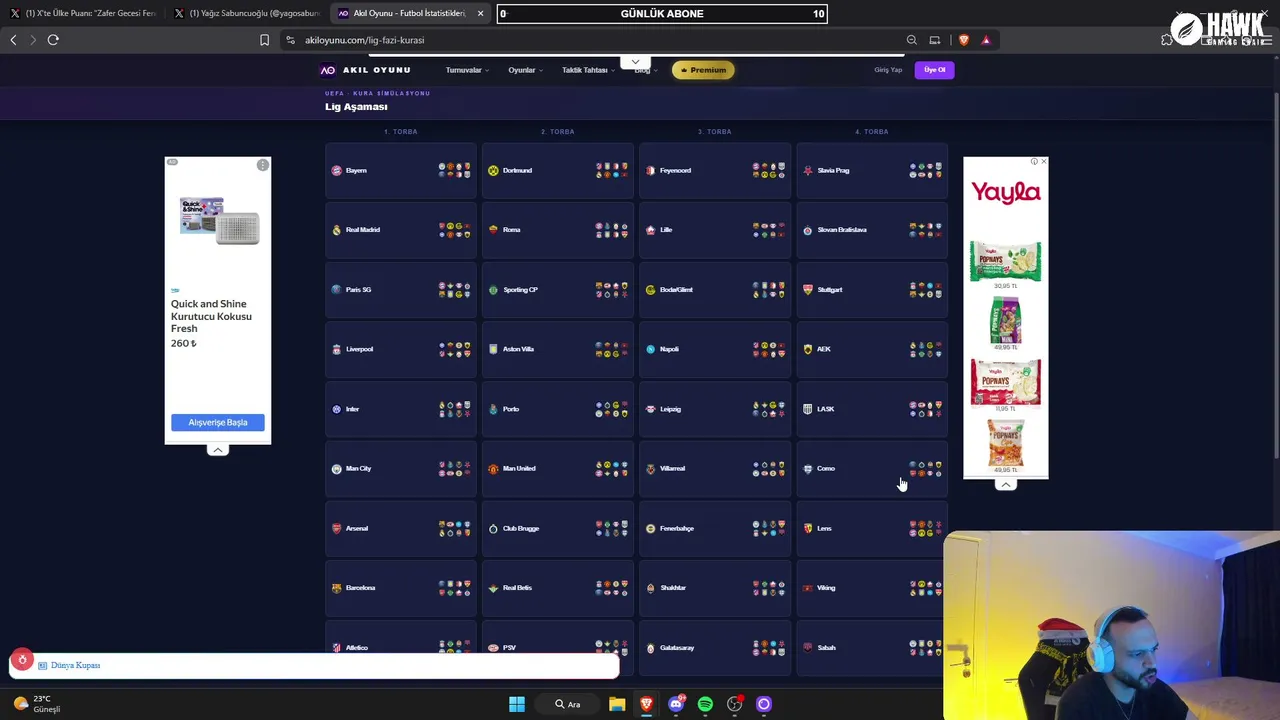This screenshot has width=1280, height=720.
Task: Click the Dortmund club crest
Action: coord(493,171)
